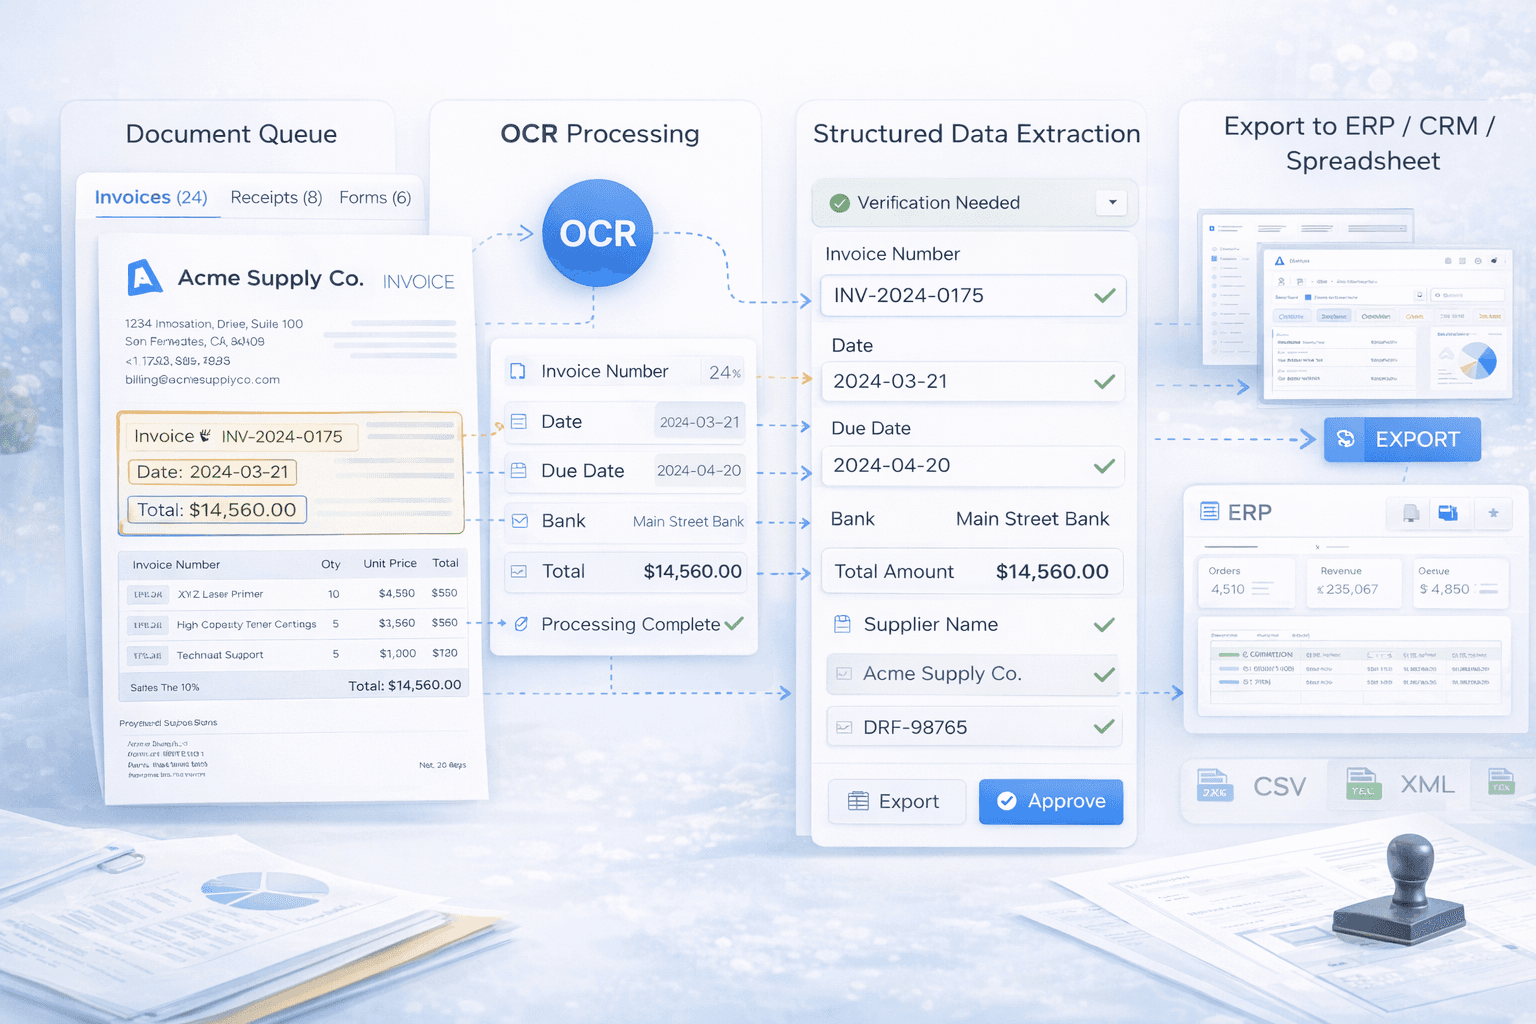Click the CSV format label
The image size is (1536, 1024).
tap(1280, 786)
